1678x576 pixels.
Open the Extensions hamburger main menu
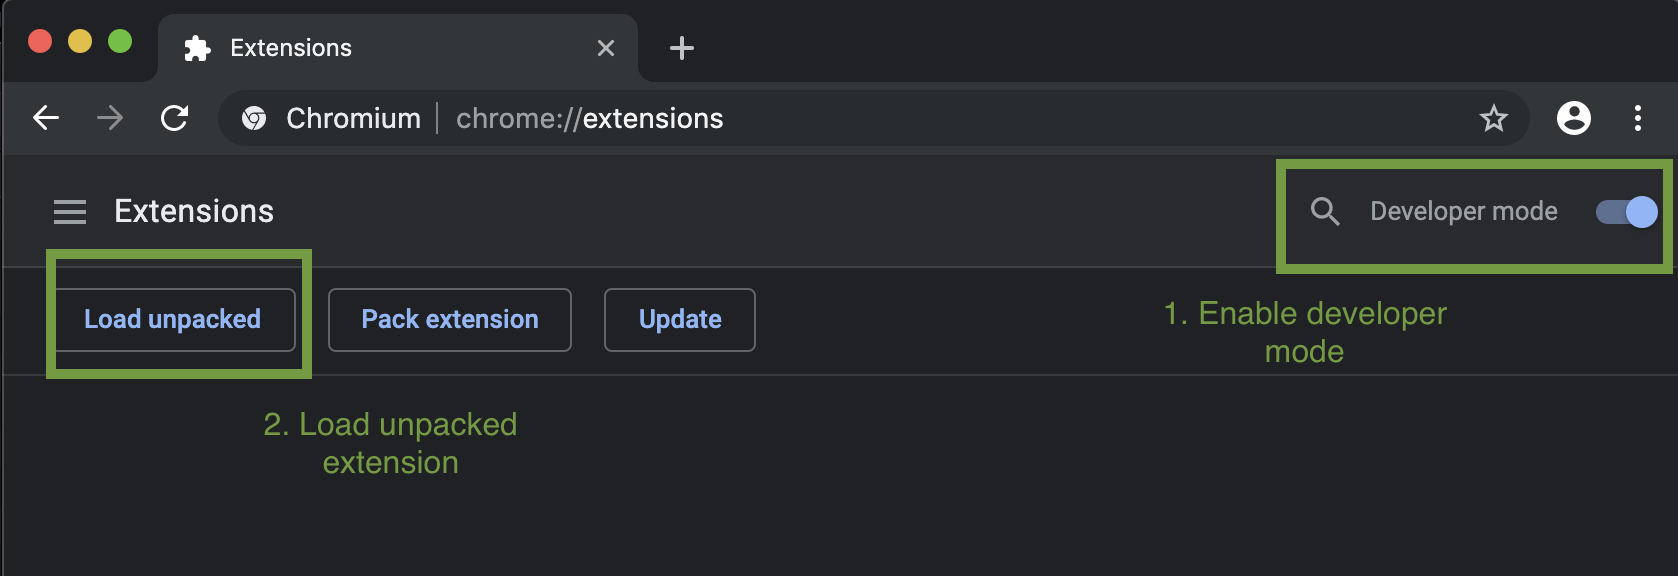pyautogui.click(x=70, y=212)
